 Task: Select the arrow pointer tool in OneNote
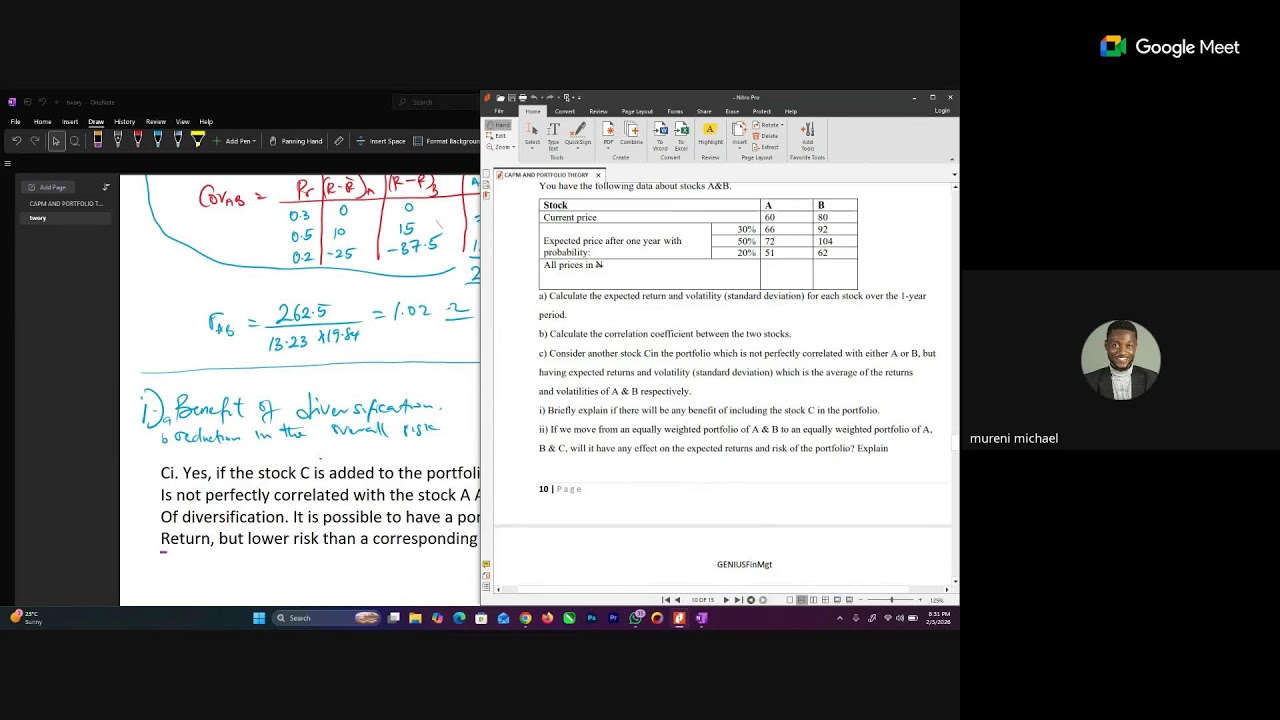(x=56, y=141)
